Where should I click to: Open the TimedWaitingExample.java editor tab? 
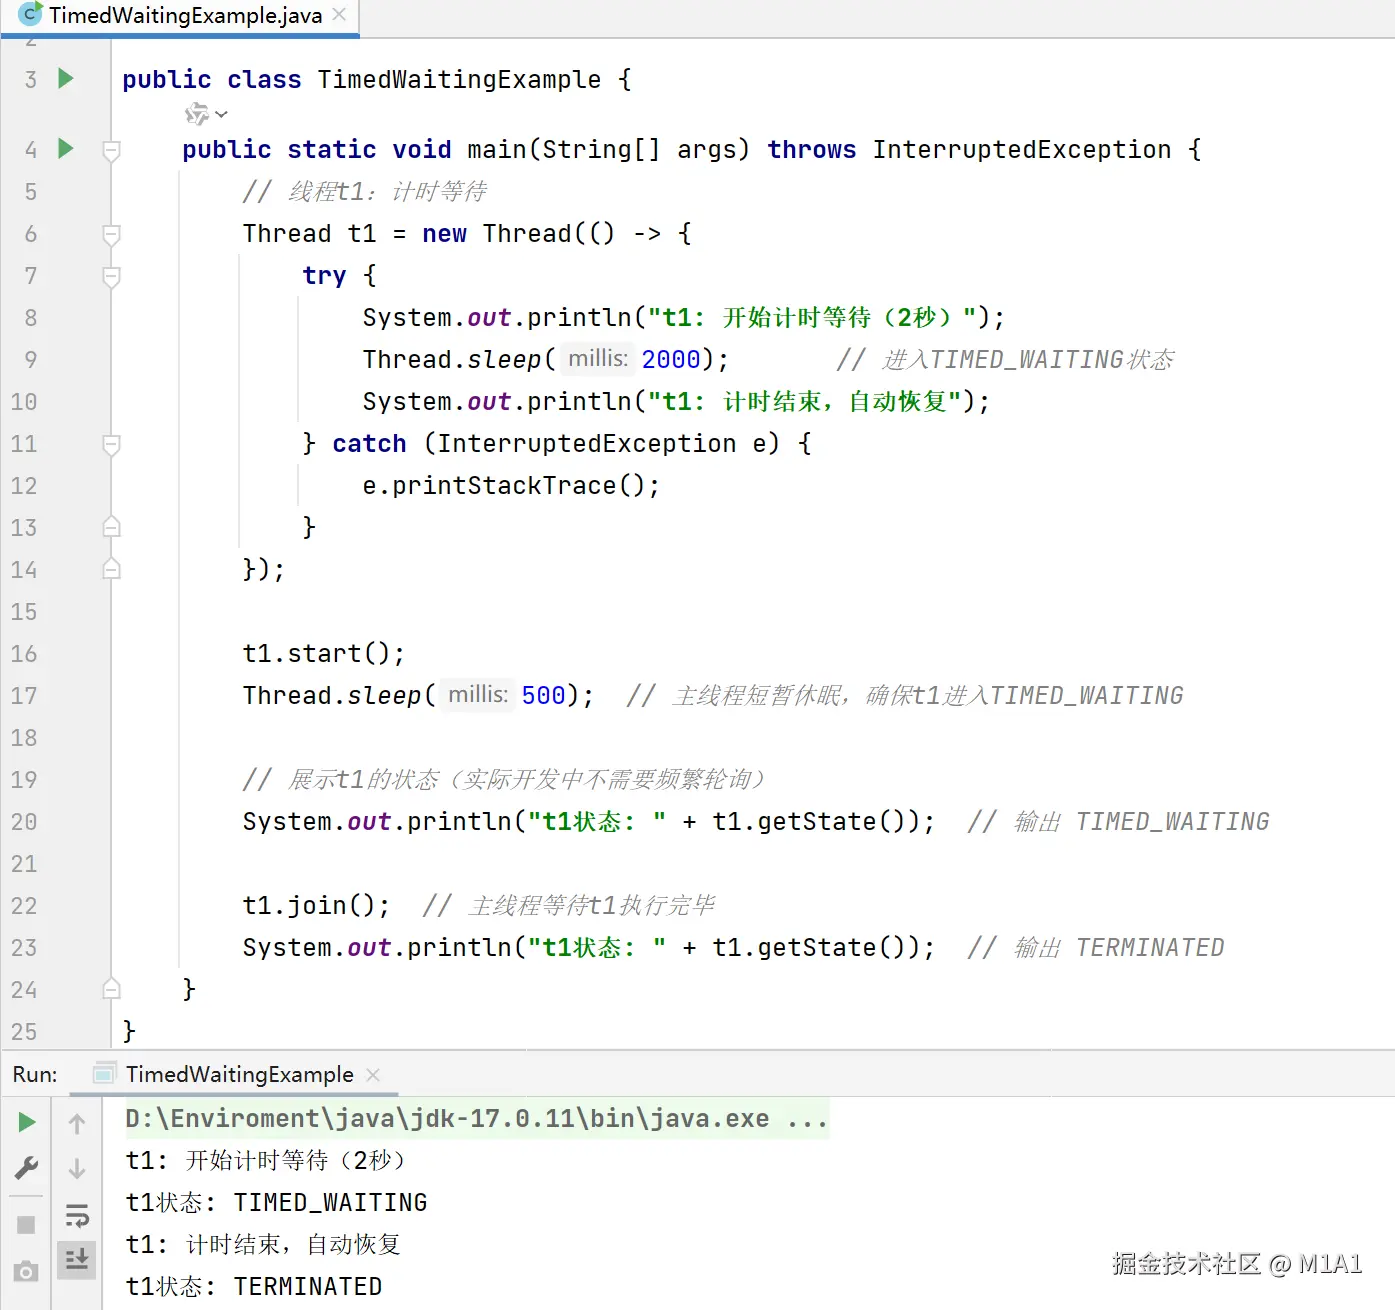(185, 16)
